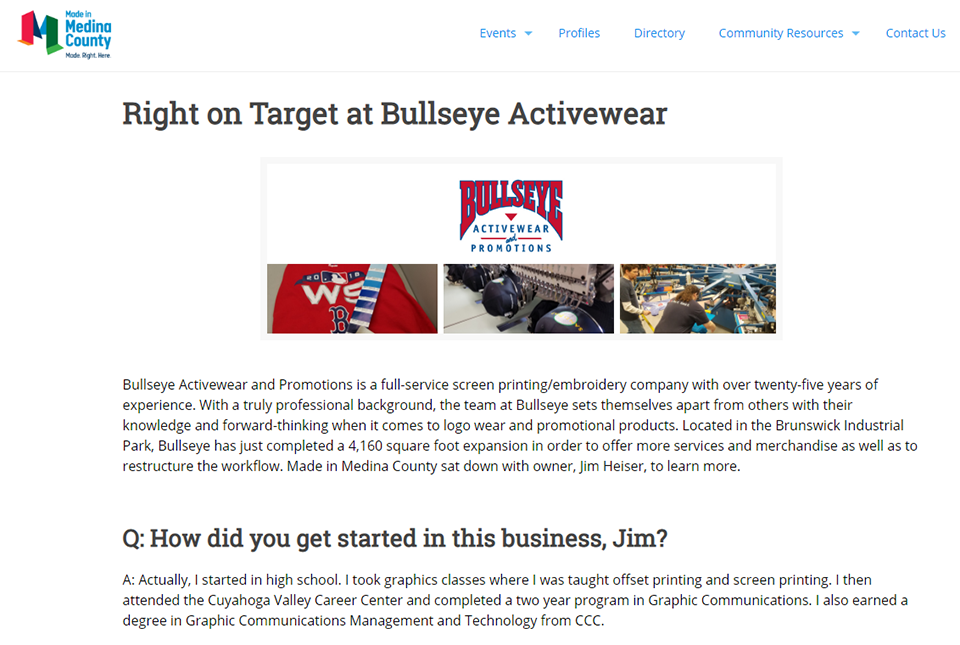Image resolution: width=960 pixels, height=645 pixels.
Task: Click the red triangle in Bullseye logo
Action: pyautogui.click(x=511, y=217)
